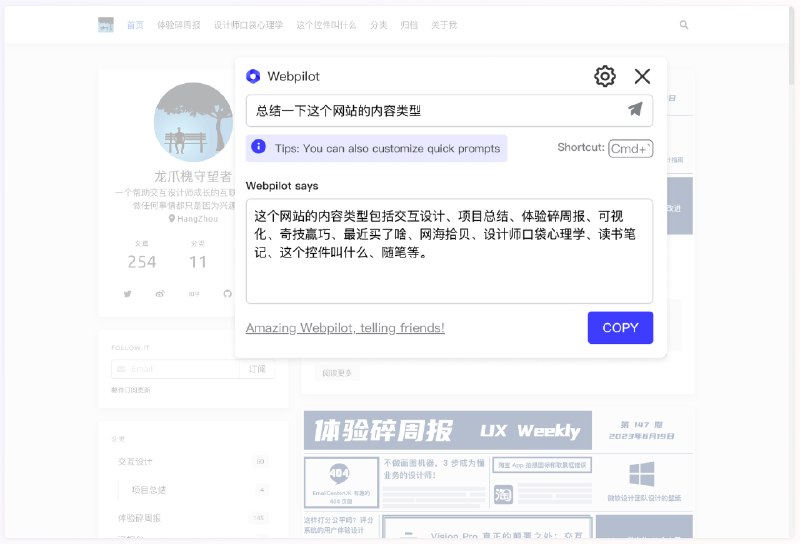Click the 邮件订阅更新 text under Email field

tap(131, 390)
